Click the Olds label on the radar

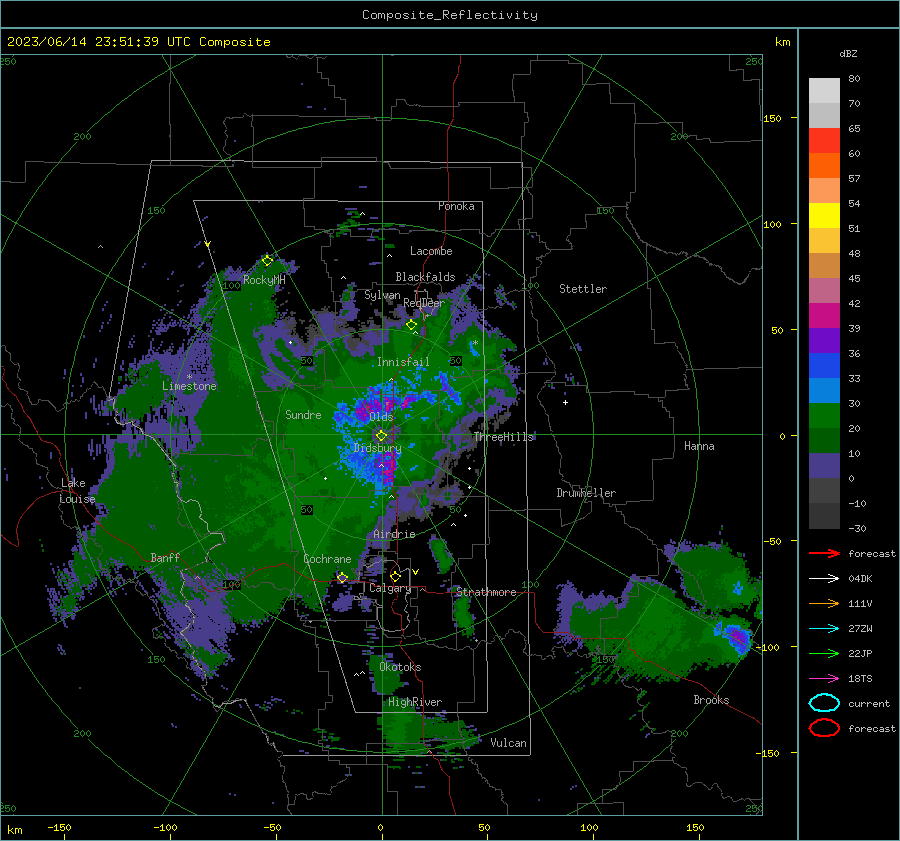(x=381, y=416)
